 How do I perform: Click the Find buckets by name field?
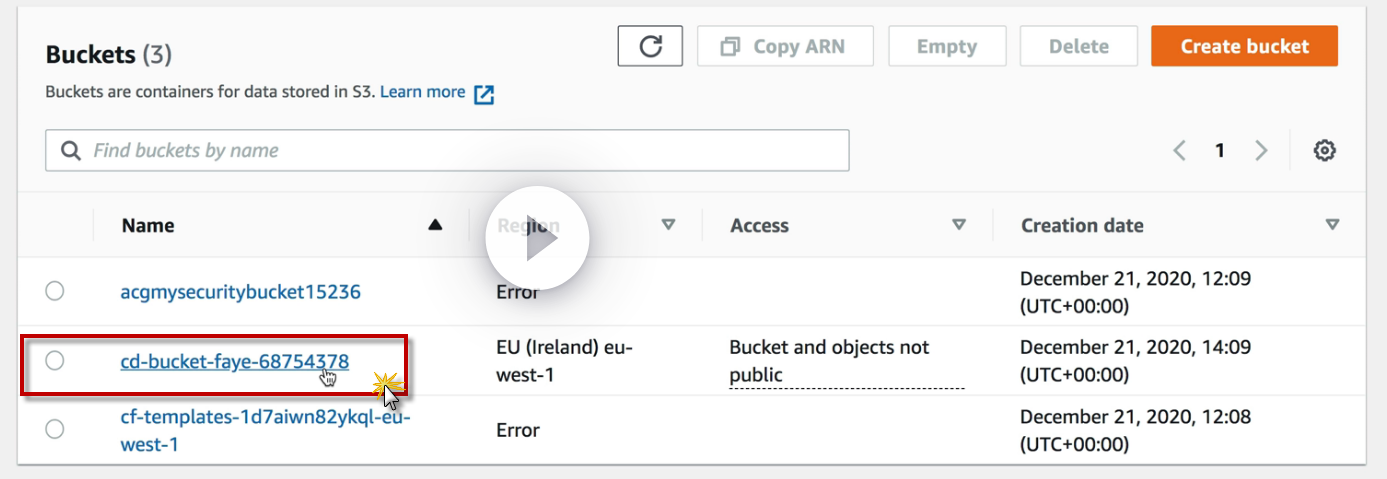pyautogui.click(x=447, y=151)
